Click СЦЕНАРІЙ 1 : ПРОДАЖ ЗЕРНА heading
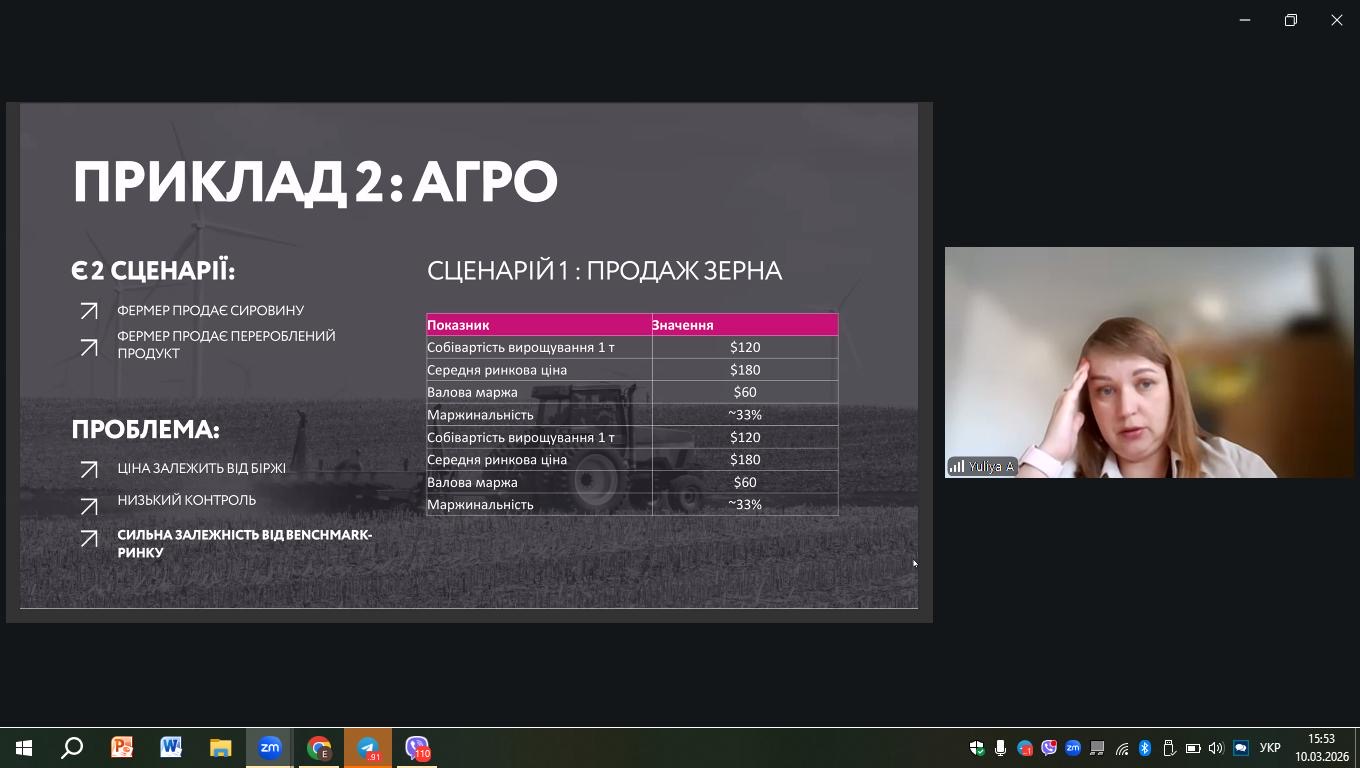 604,271
